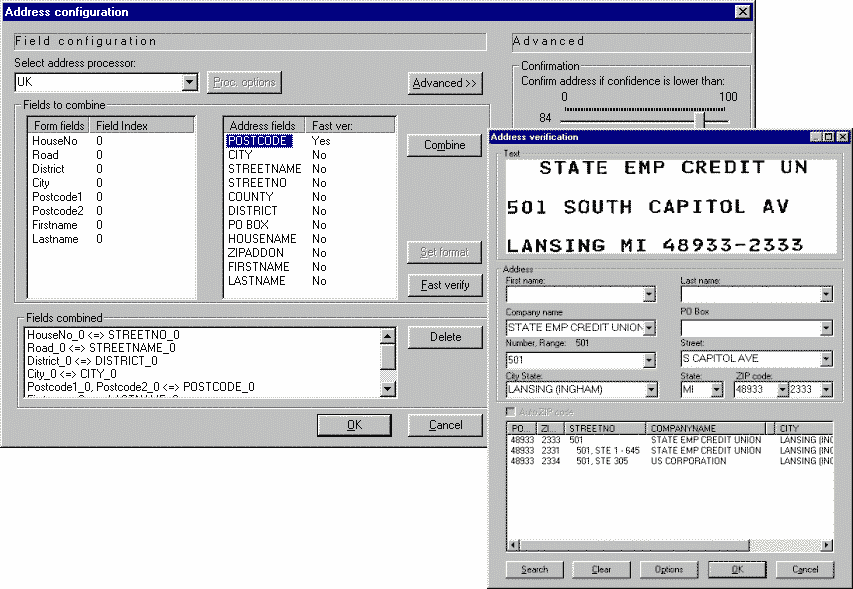Click the Search button in Address verification
The image size is (853, 589).
pyautogui.click(x=535, y=570)
